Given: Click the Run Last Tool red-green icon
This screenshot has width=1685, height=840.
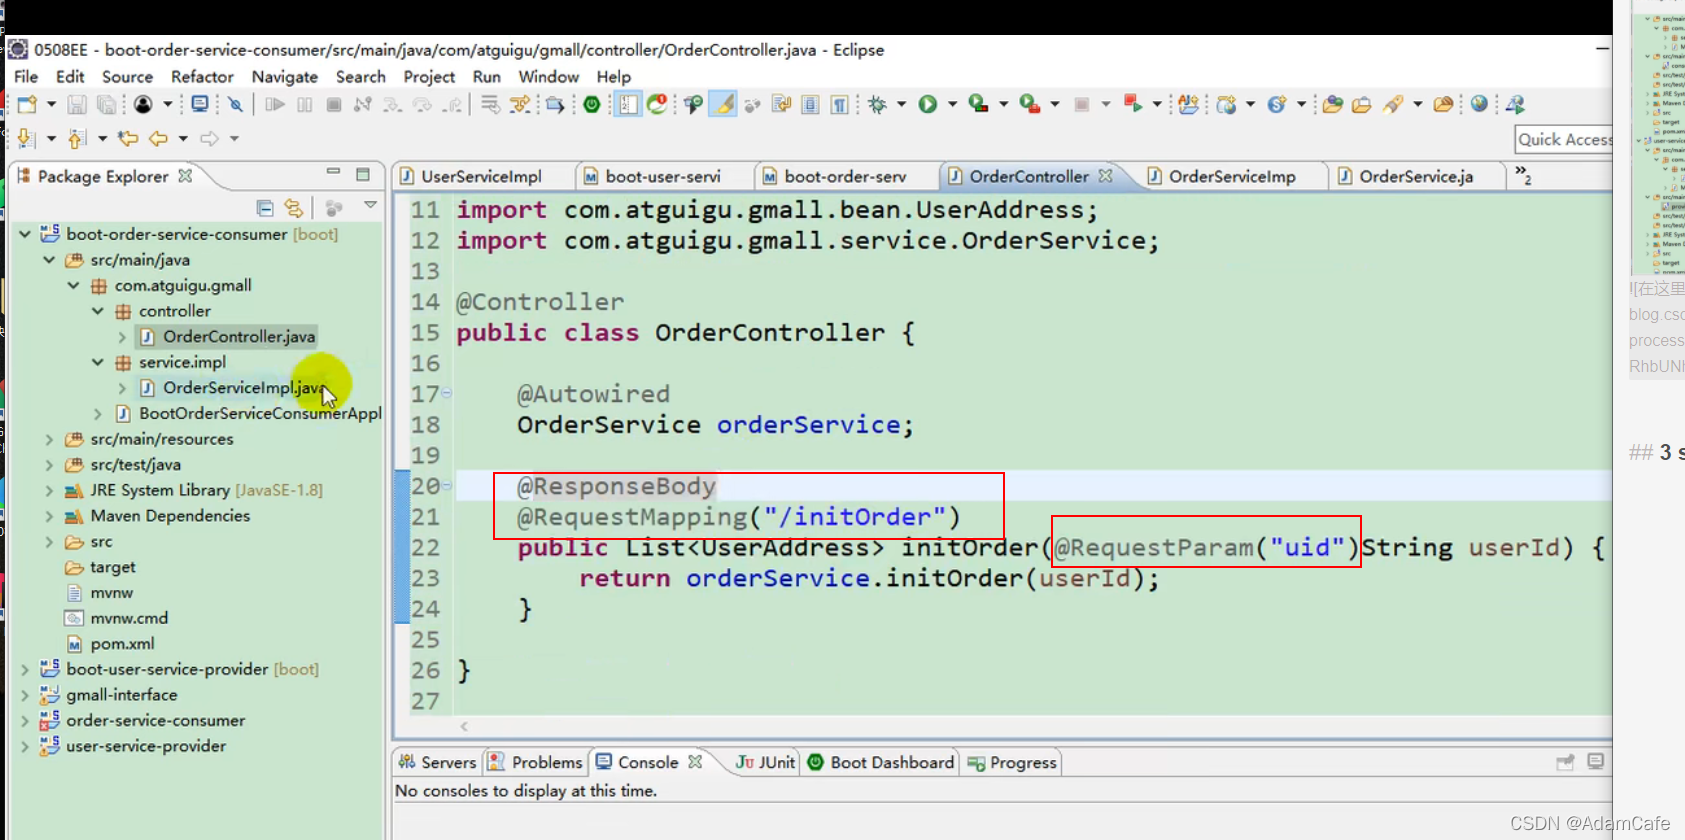Looking at the screenshot, I should [1029, 104].
